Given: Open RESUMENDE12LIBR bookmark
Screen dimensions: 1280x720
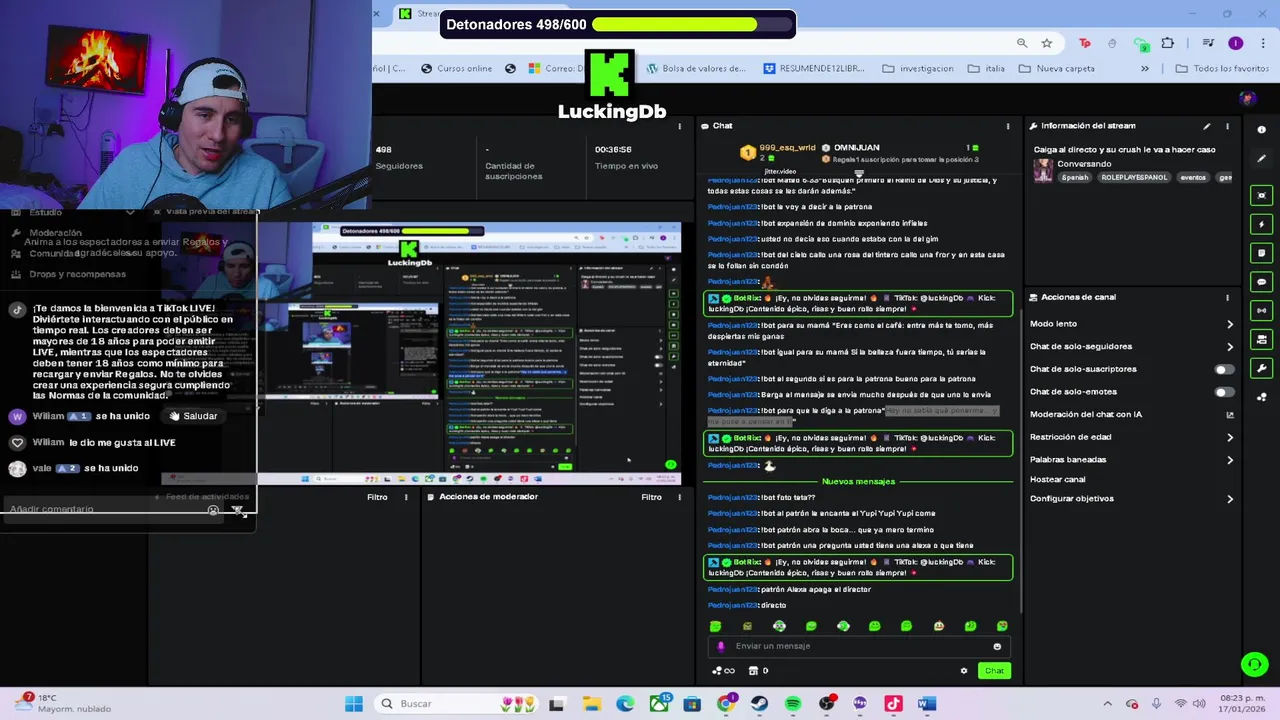Looking at the screenshot, I should pyautogui.click(x=814, y=69).
